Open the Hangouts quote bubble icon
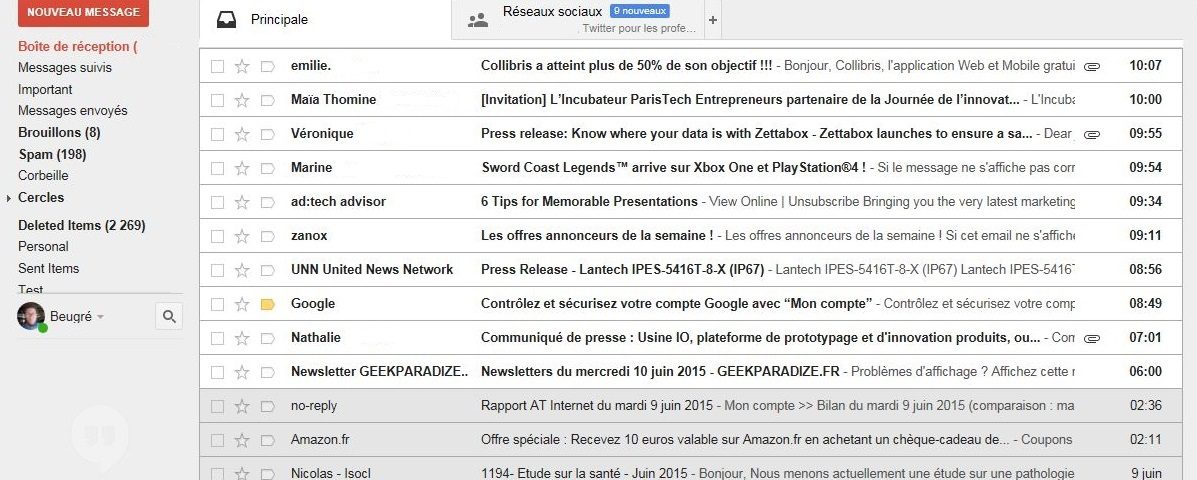The width and height of the screenshot is (1197, 480). tap(99, 437)
